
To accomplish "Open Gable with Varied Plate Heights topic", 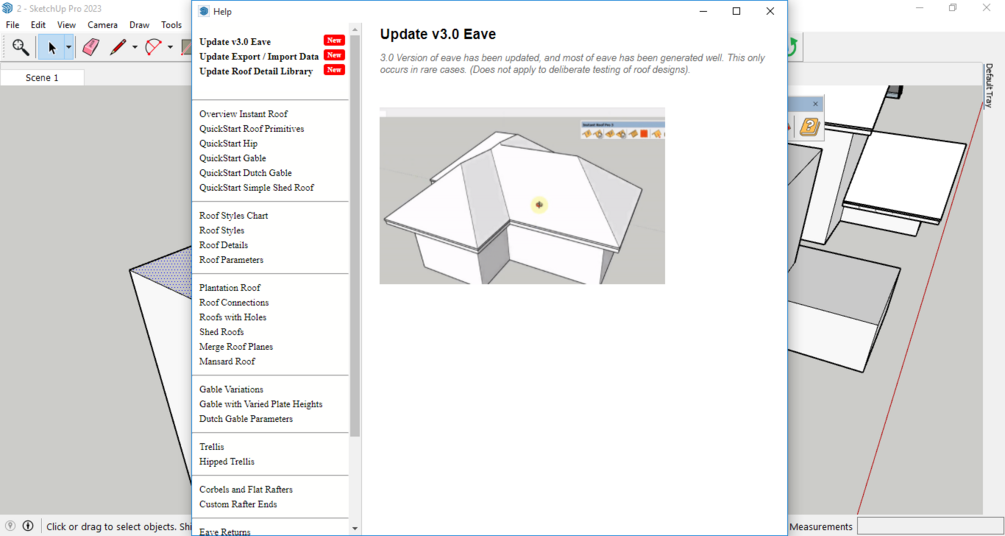I will 261,405.
